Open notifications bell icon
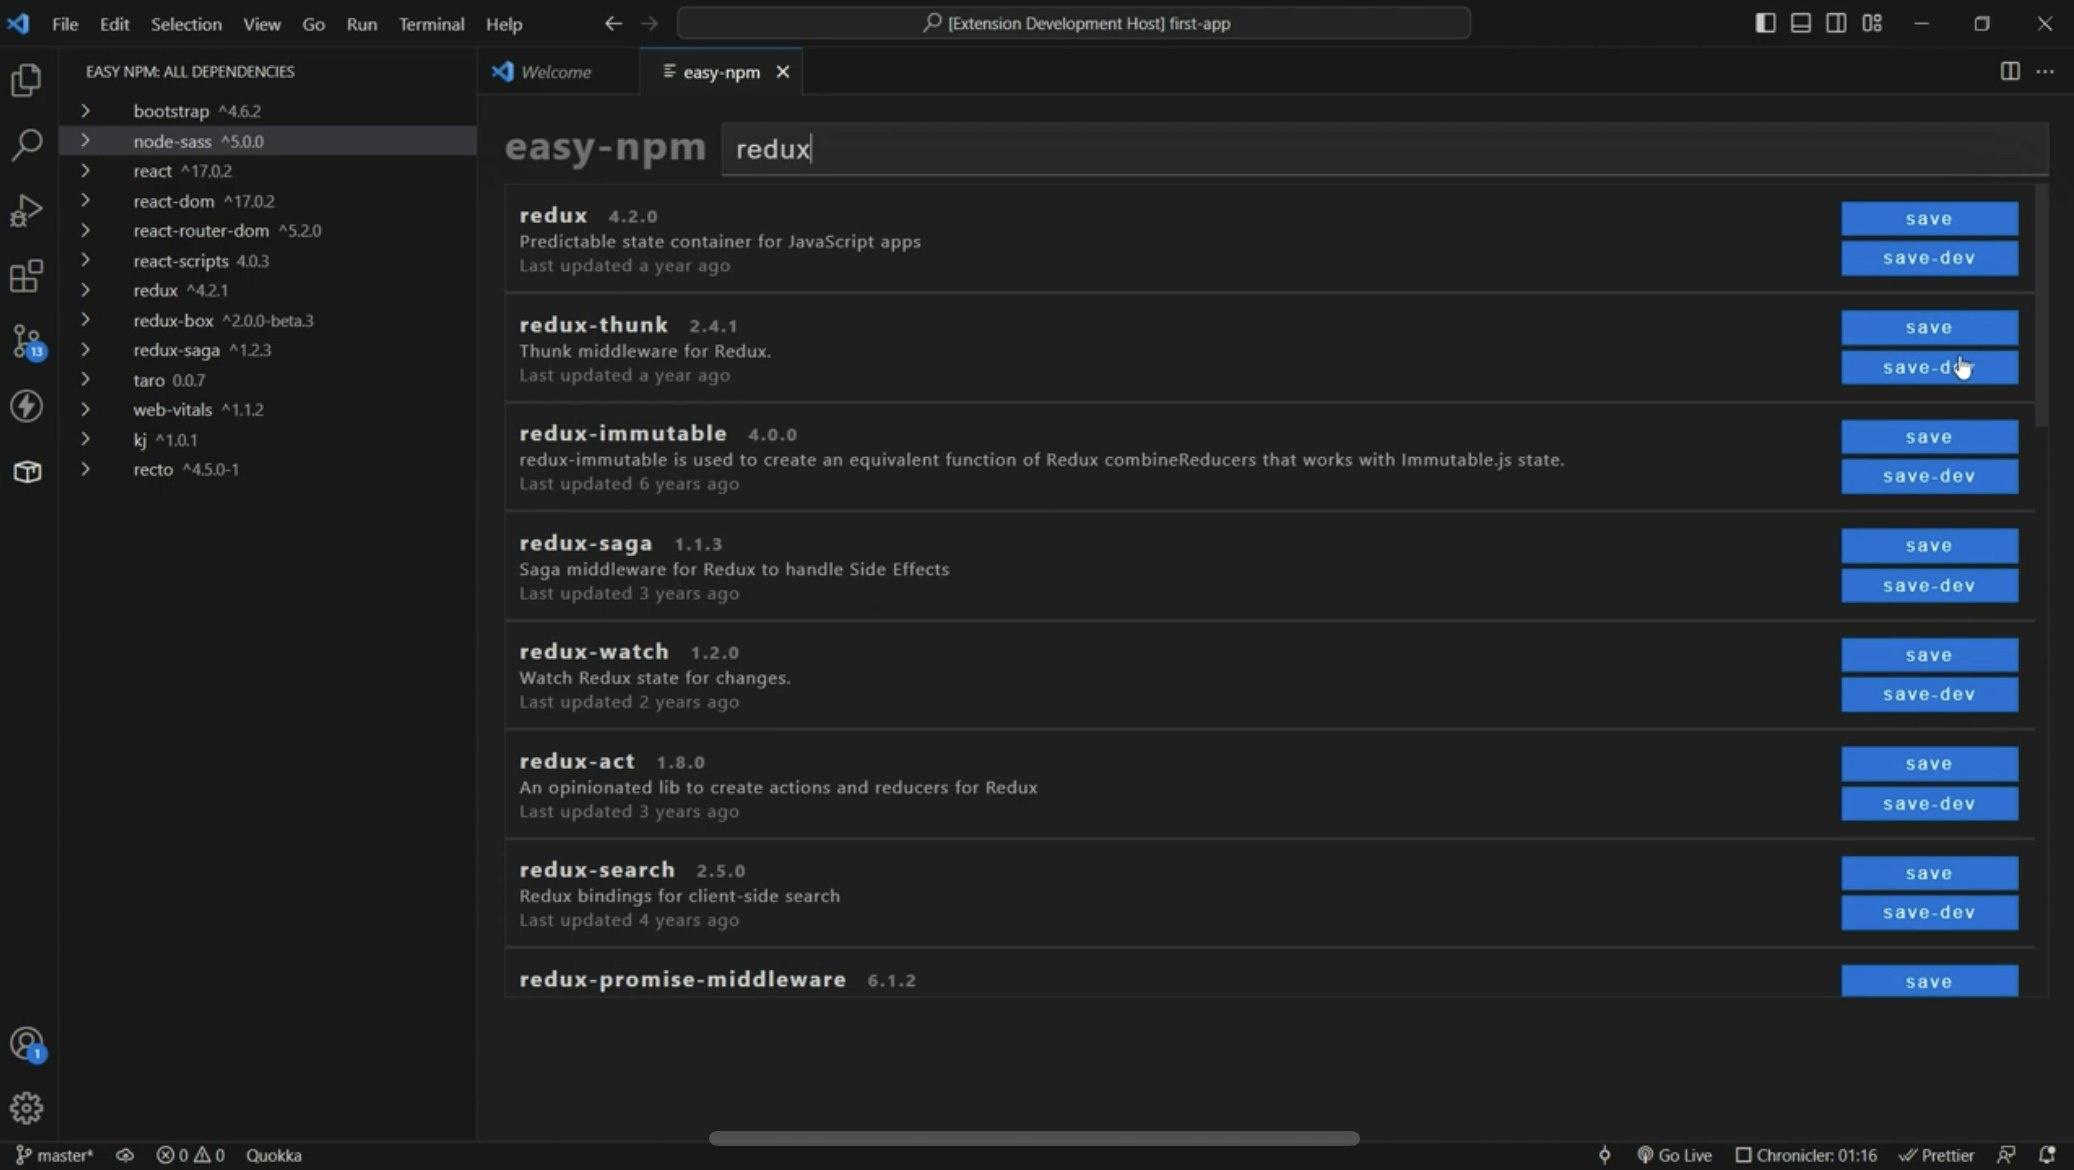The width and height of the screenshot is (2074, 1170). pos(2047,1155)
